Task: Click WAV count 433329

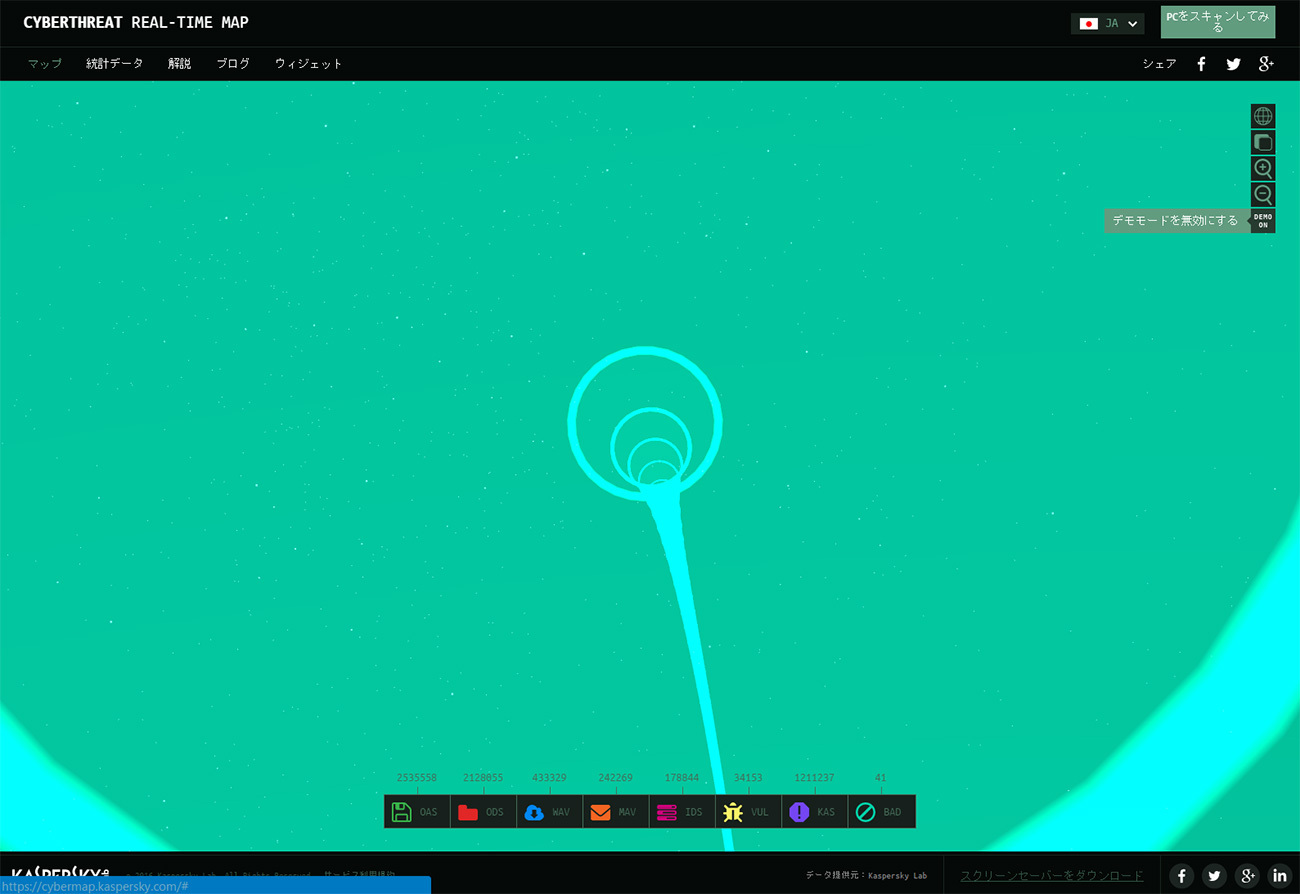Action: [549, 778]
